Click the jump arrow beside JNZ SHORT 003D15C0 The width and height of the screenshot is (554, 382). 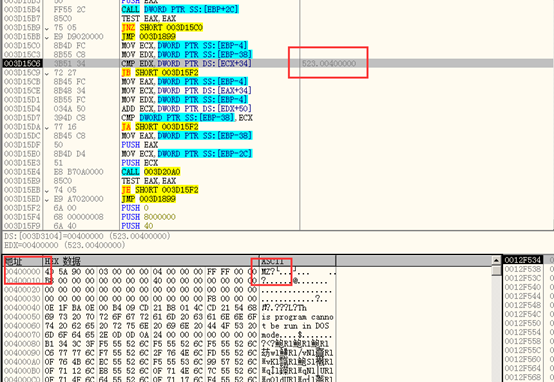47,28
